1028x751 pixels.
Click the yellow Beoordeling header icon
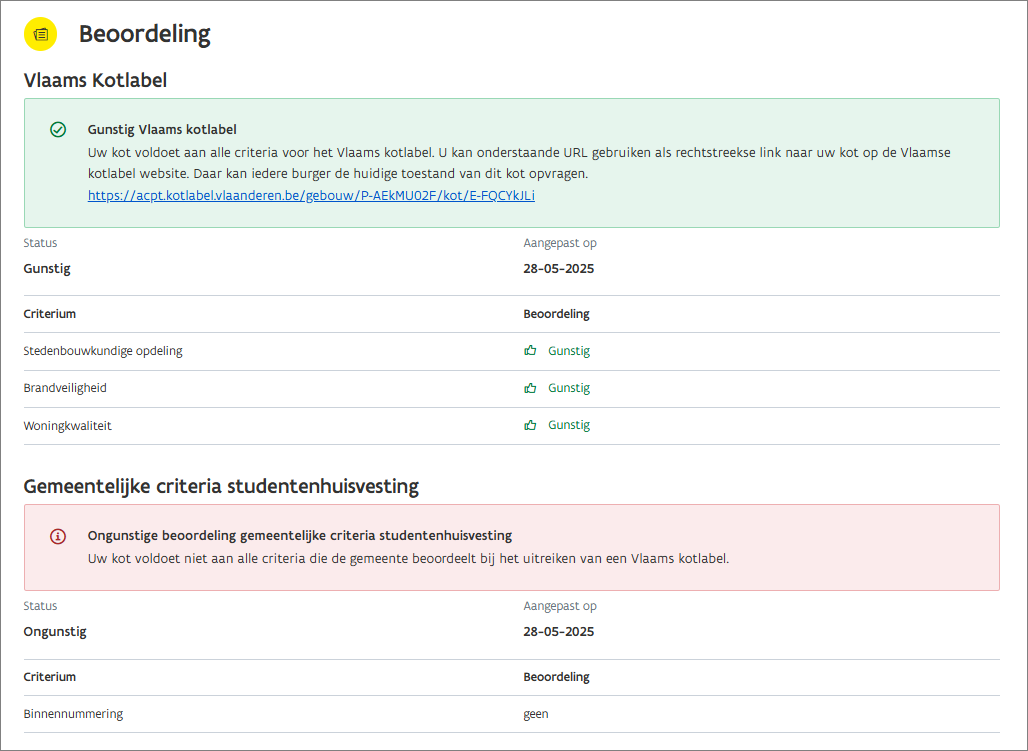click(41, 34)
